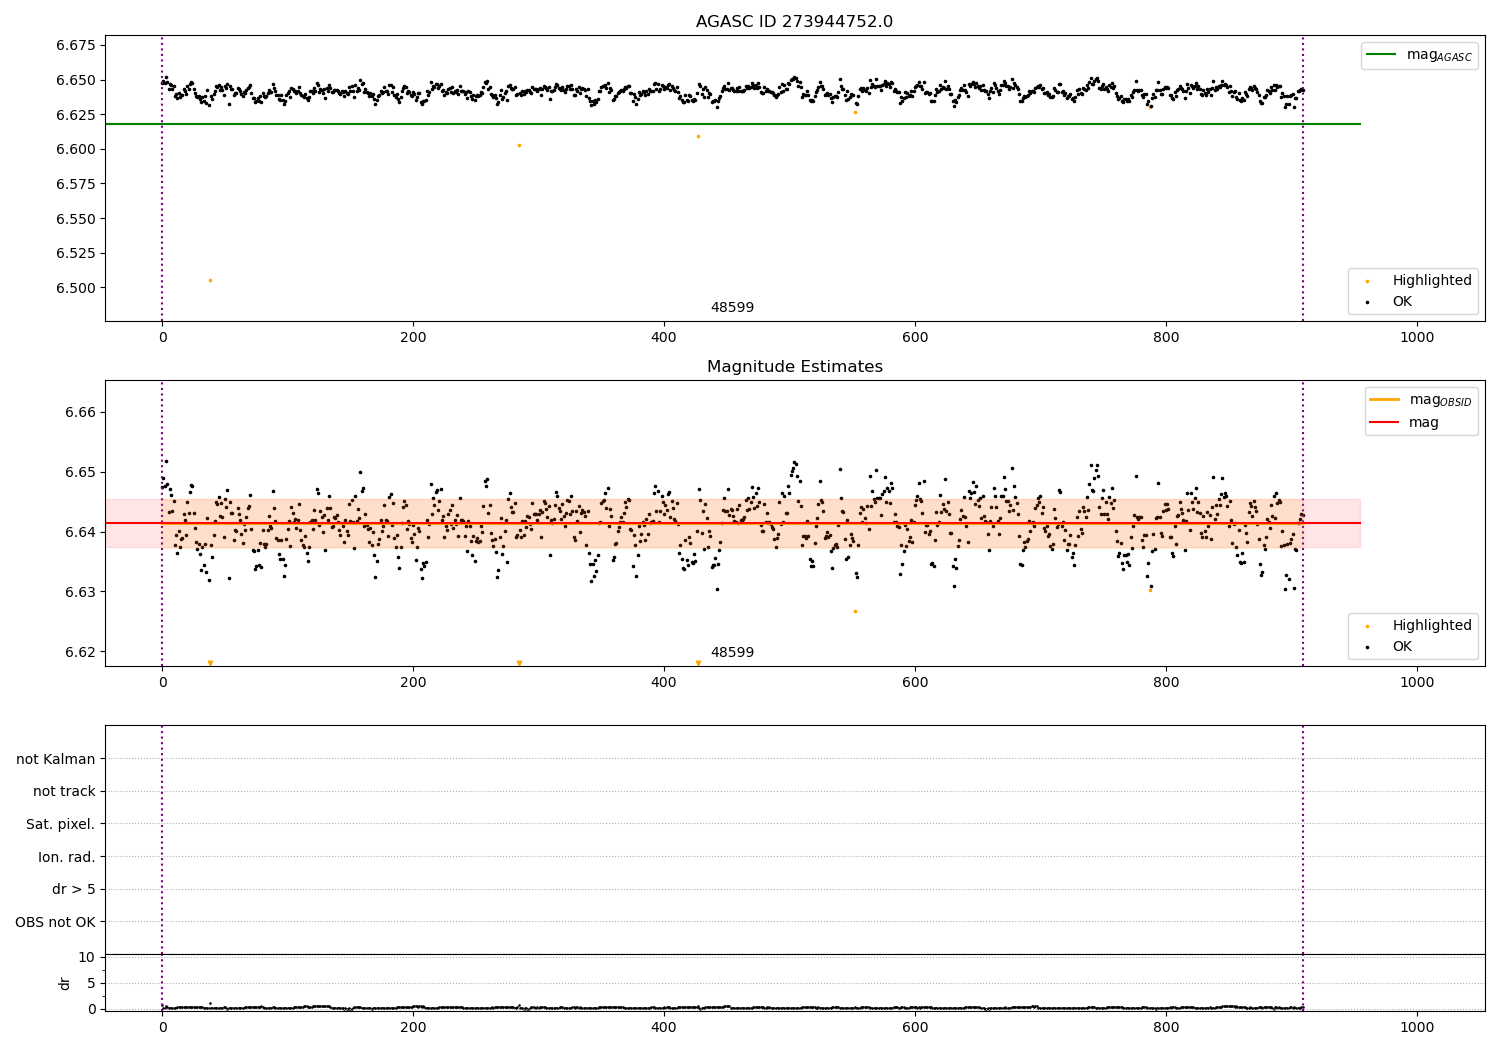Click orange mag OBSID line sample in legend
1500x1050 pixels.
pyautogui.click(x=1384, y=400)
